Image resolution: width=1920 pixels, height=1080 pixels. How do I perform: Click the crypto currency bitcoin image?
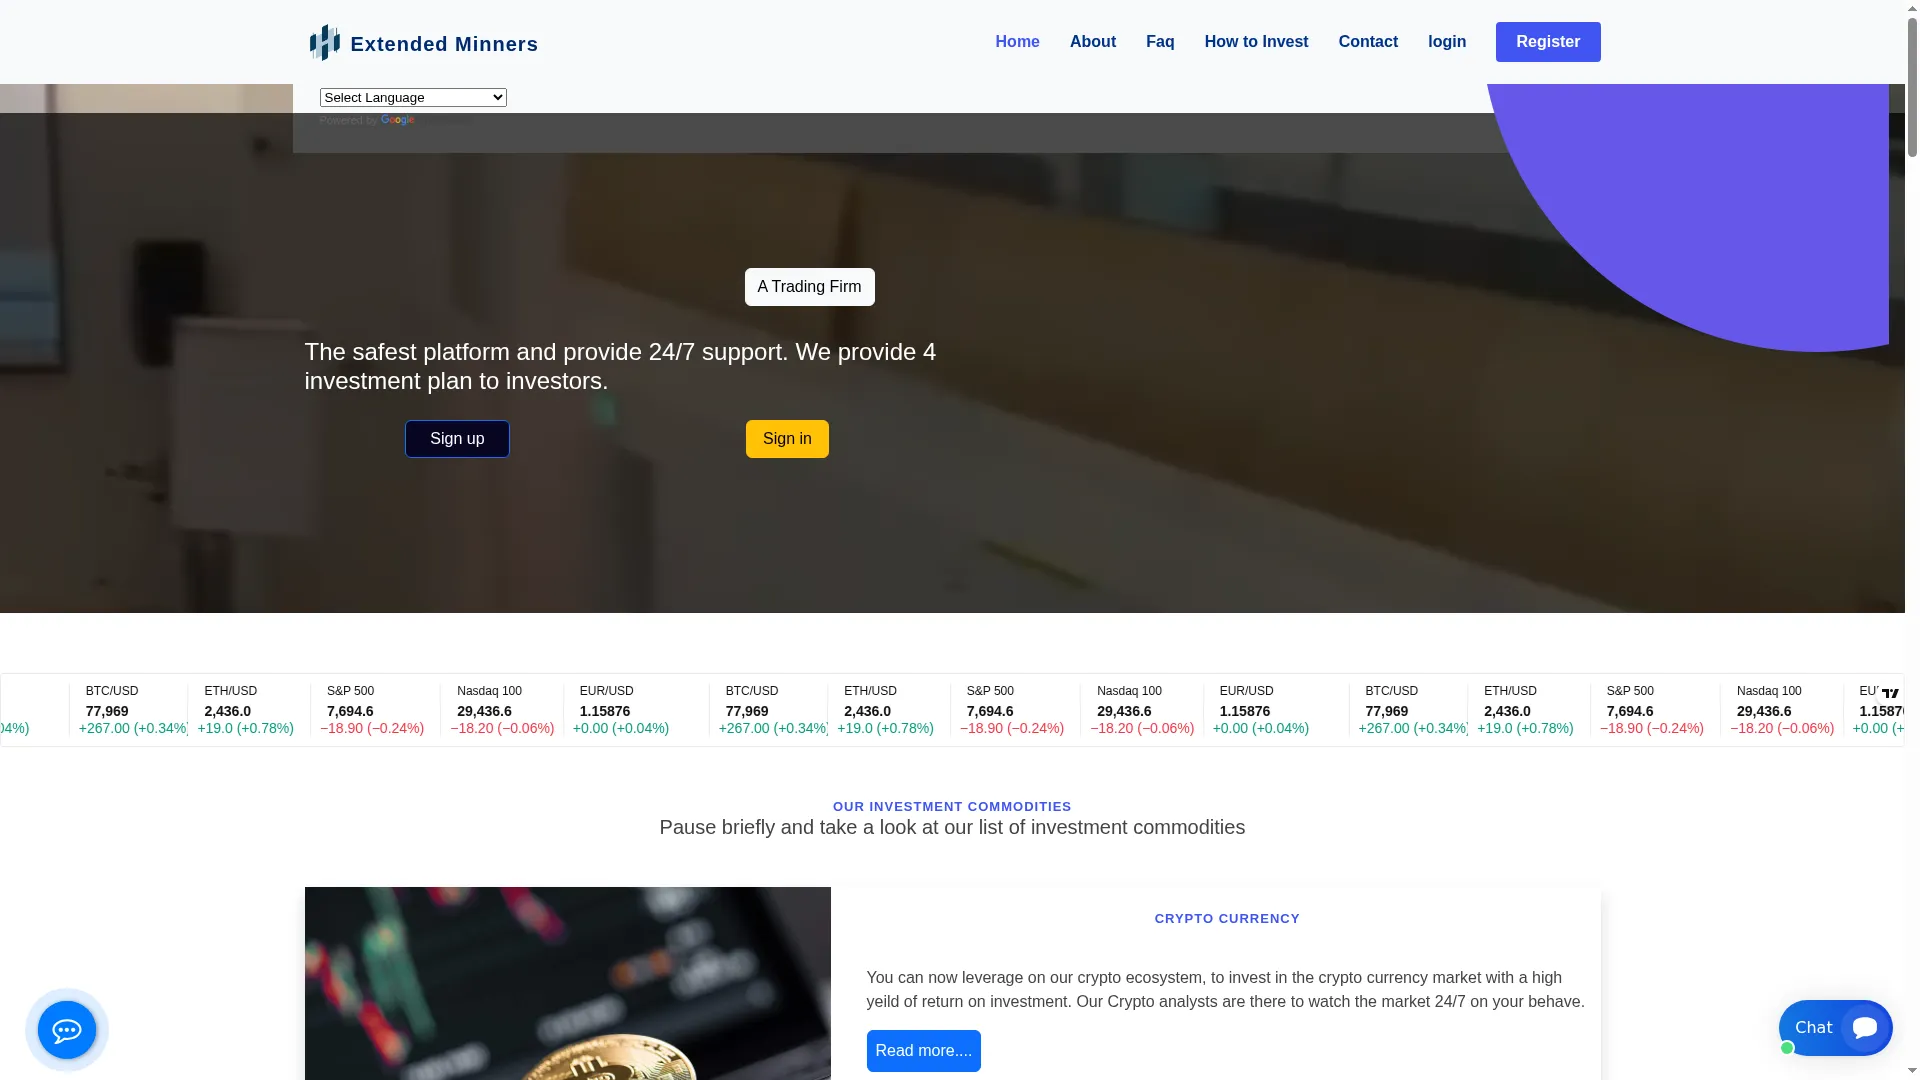pyautogui.click(x=567, y=983)
